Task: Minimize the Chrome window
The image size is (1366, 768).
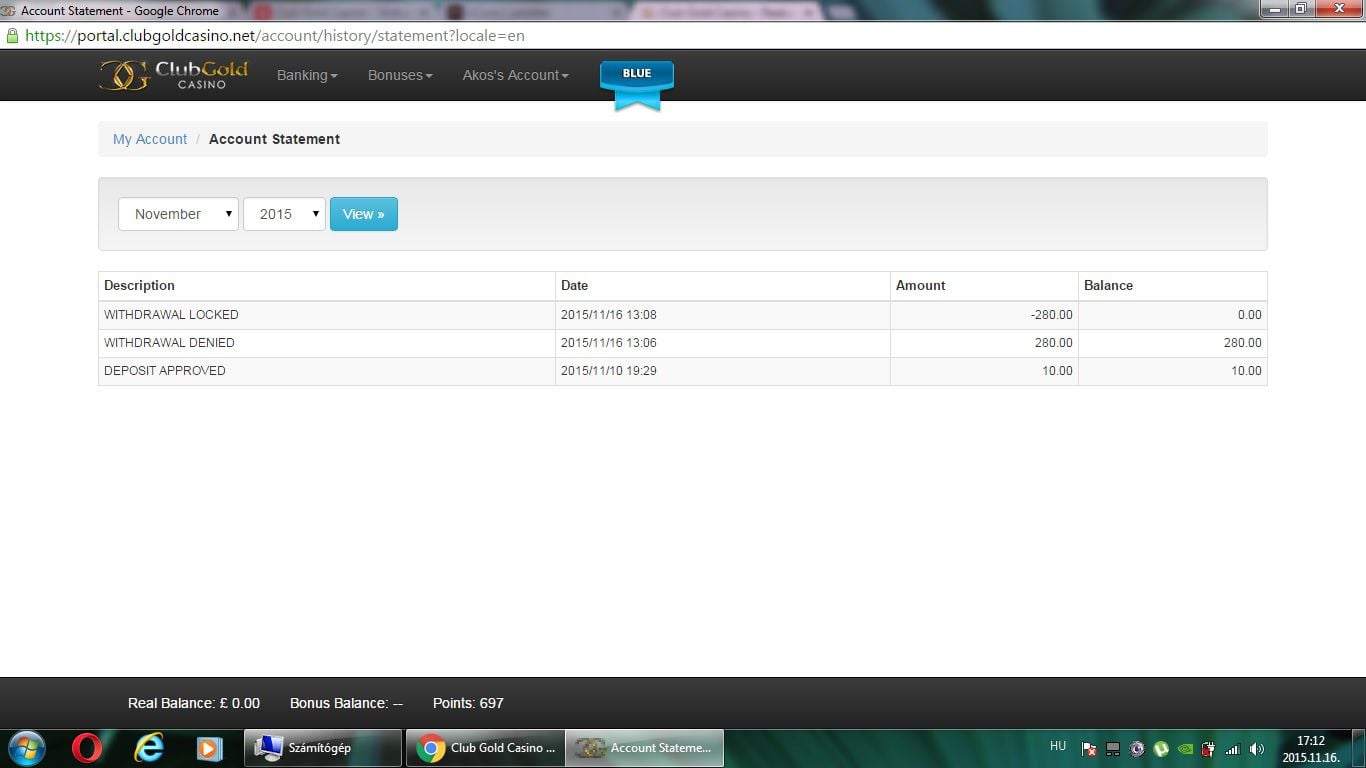Action: [1272, 9]
